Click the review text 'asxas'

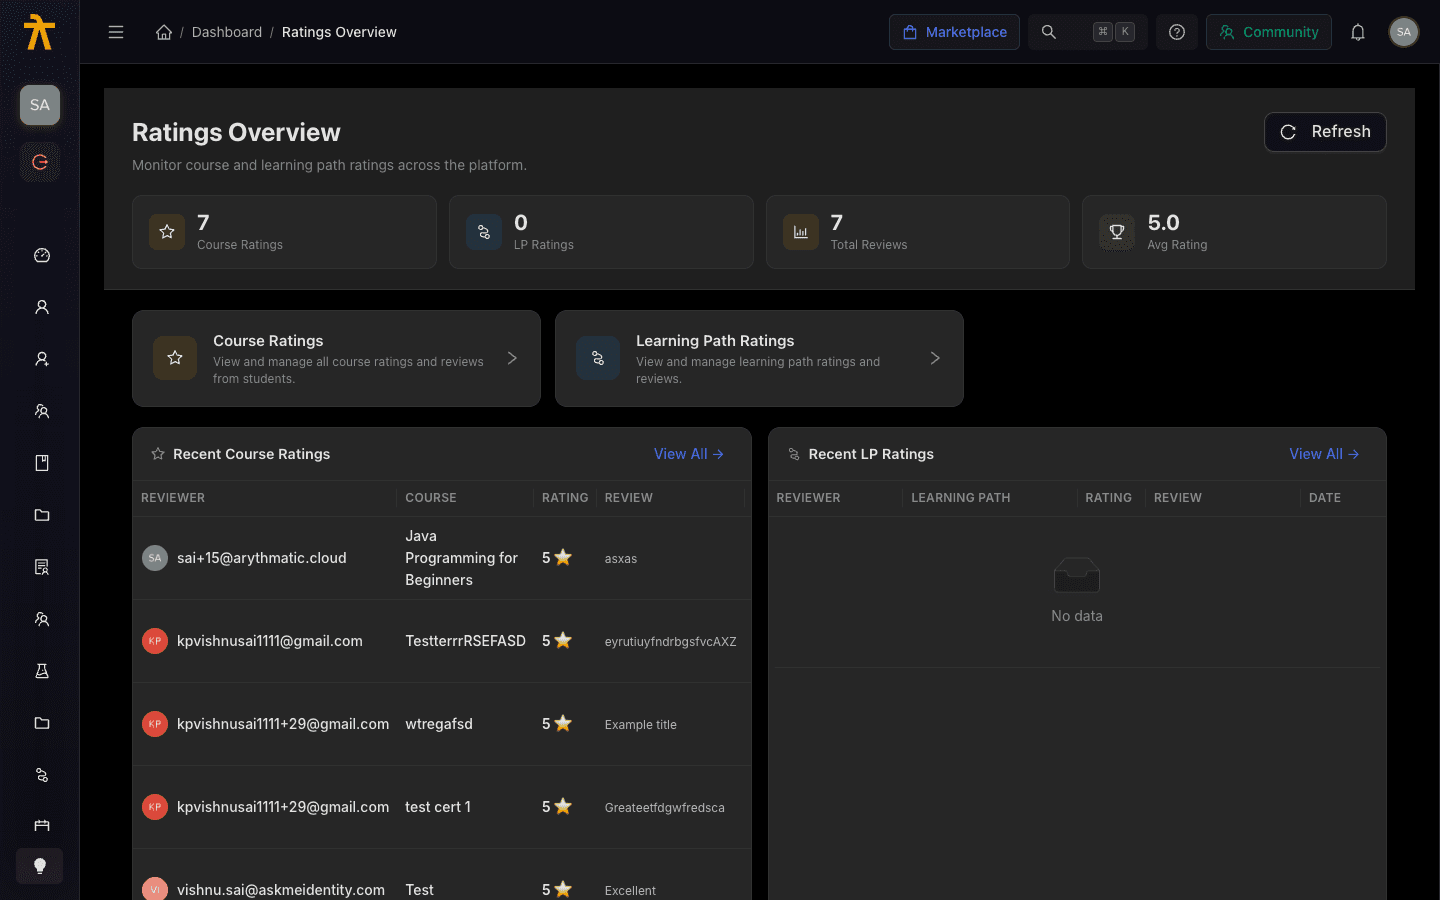pyautogui.click(x=621, y=559)
